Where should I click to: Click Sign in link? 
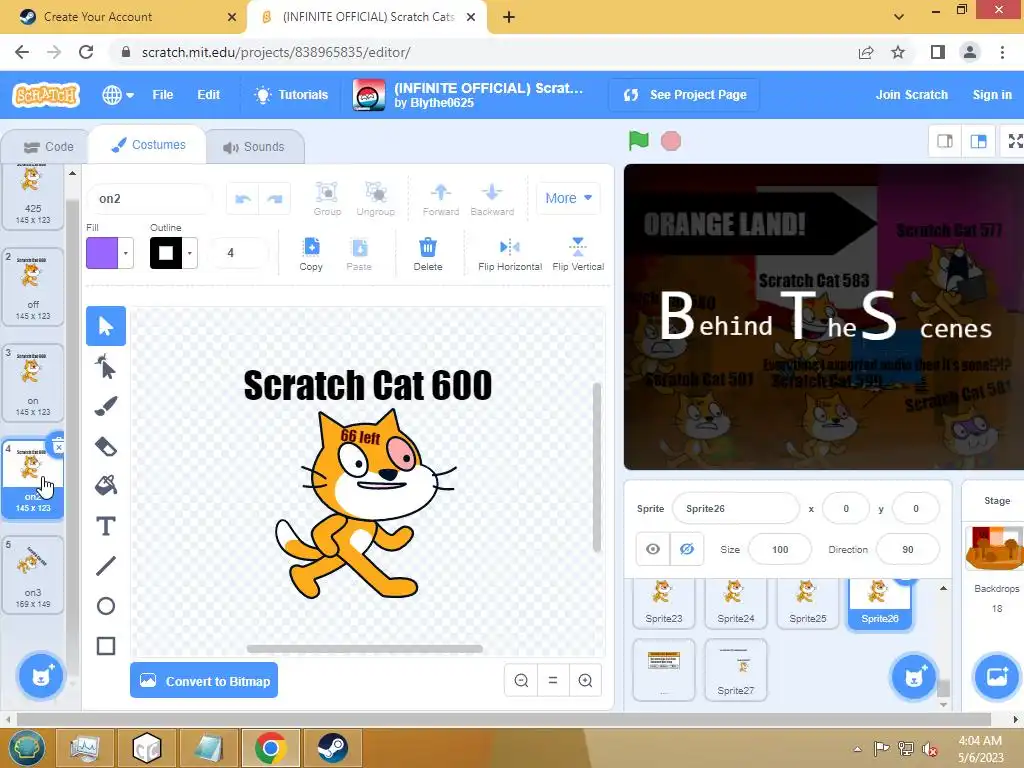click(992, 95)
